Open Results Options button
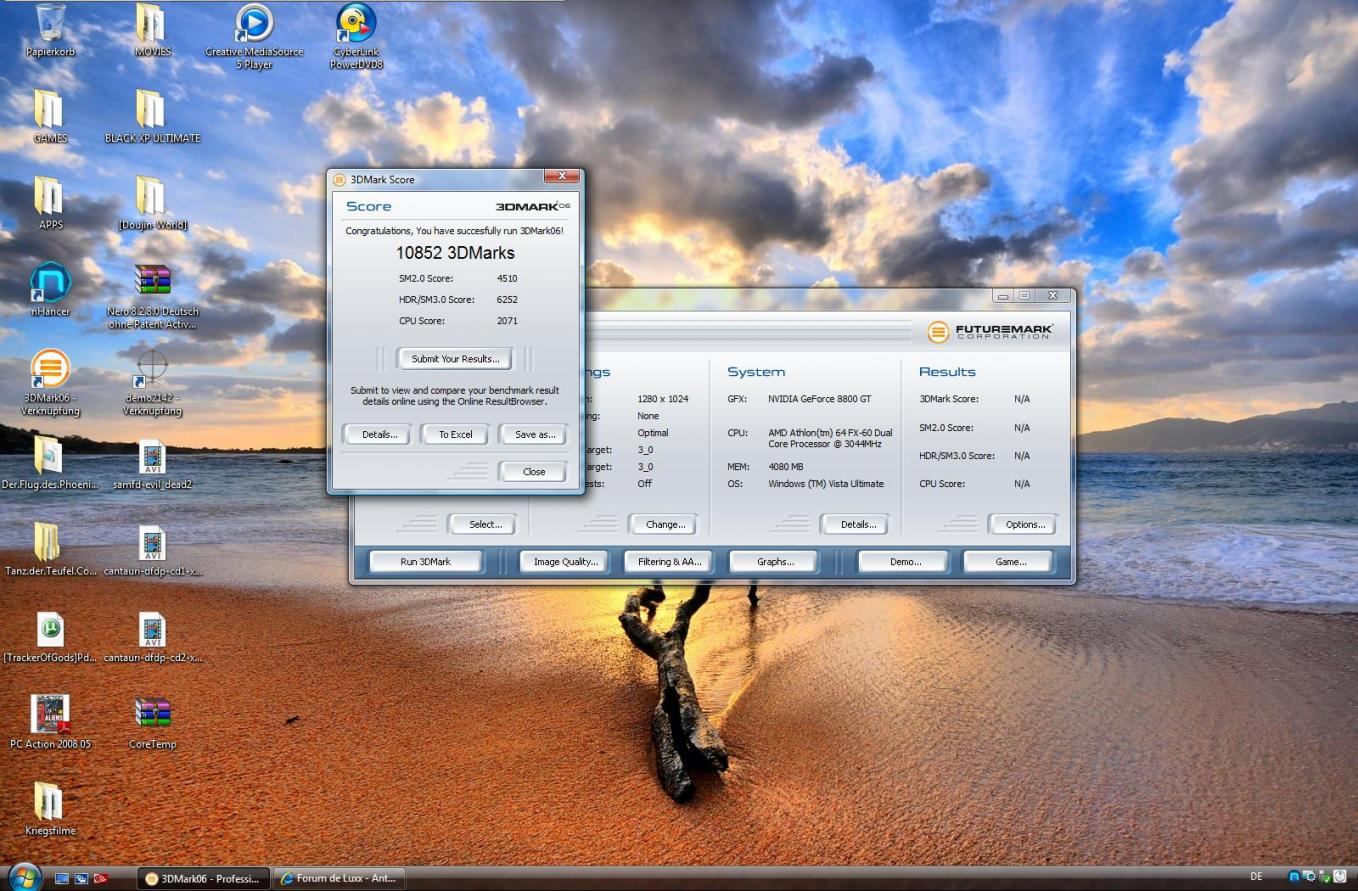Screen dimensions: 1358x891 (x=1024, y=524)
